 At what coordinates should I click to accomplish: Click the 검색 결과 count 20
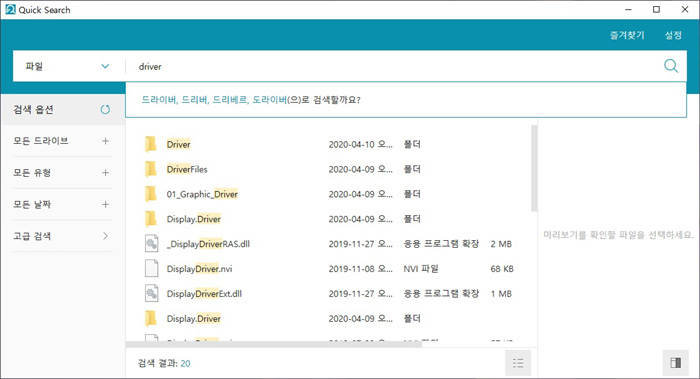185,363
